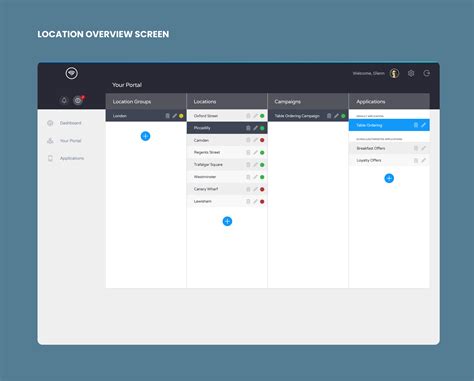Viewport: 474px width, 381px height.
Task: Click the logout icon in the header
Action: (427, 73)
